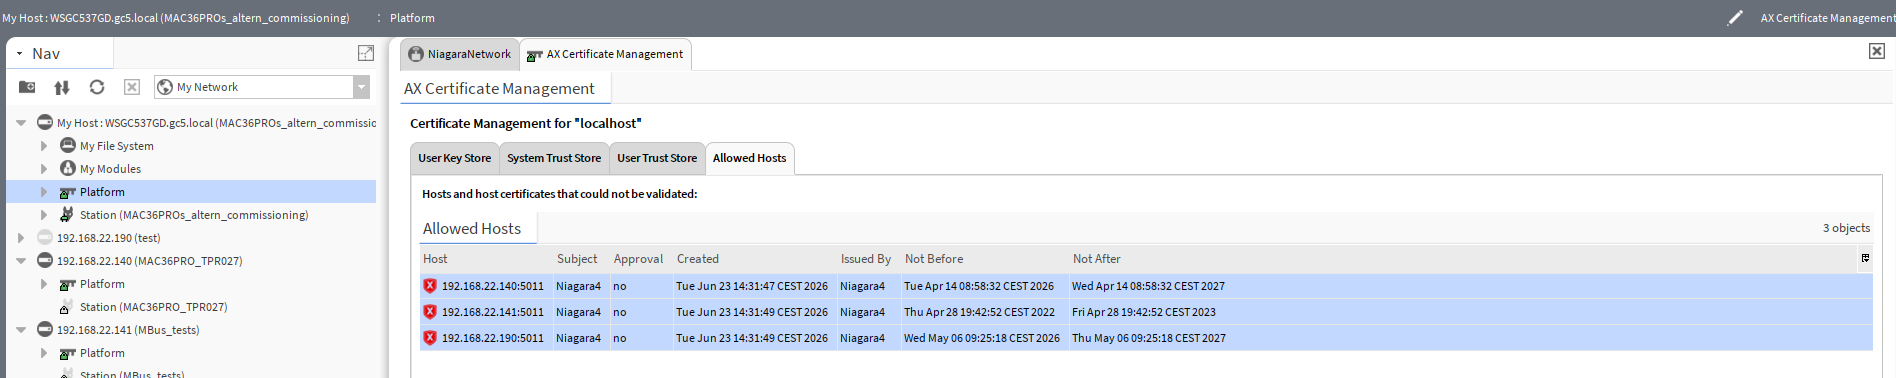Click My Host in the path bar

pos(176,18)
